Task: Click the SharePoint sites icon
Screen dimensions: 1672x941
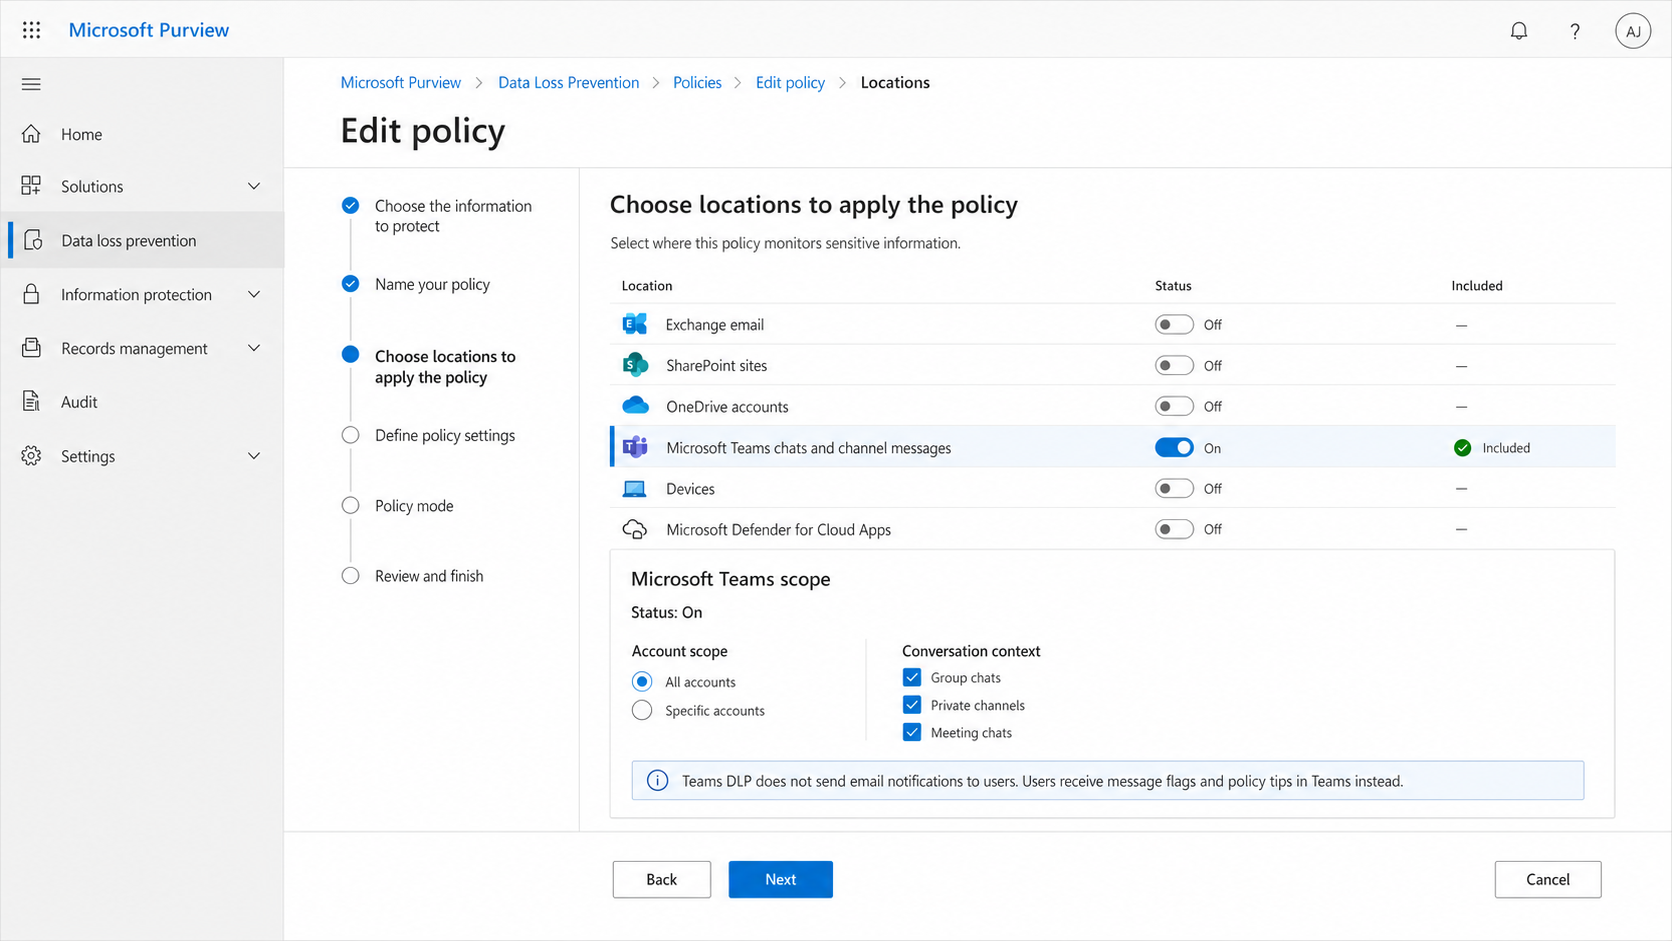Action: [635, 365]
